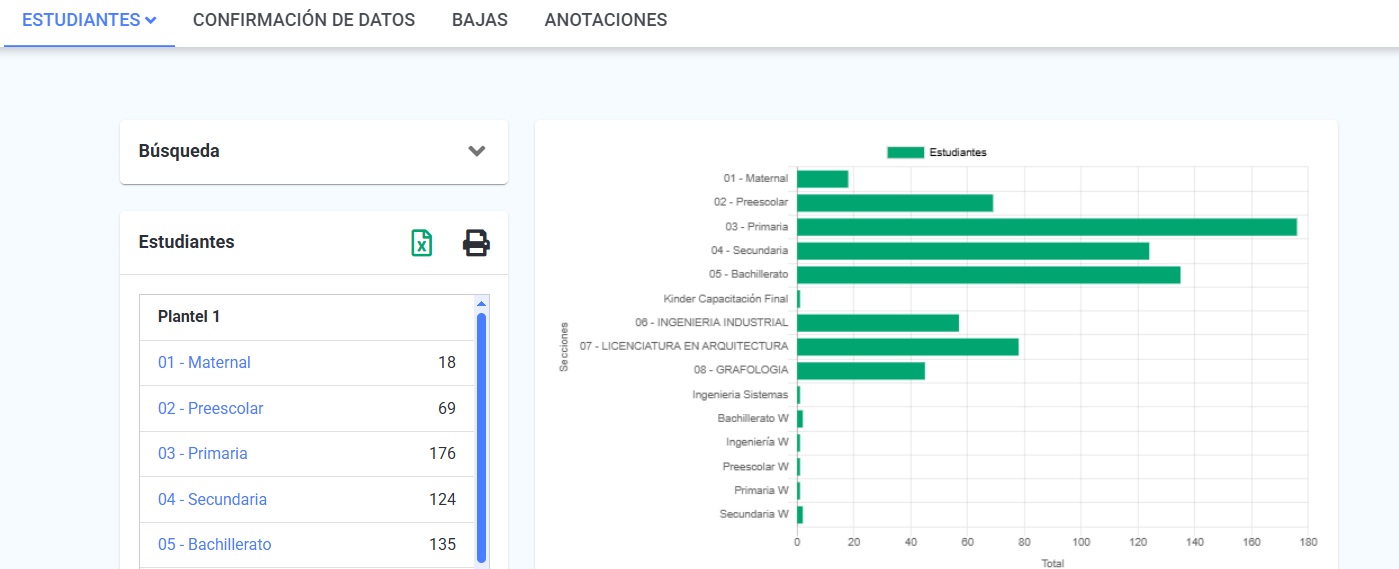Viewport: 1399px width, 569px height.
Task: Open the 03 - Primaria section
Action: pos(203,453)
